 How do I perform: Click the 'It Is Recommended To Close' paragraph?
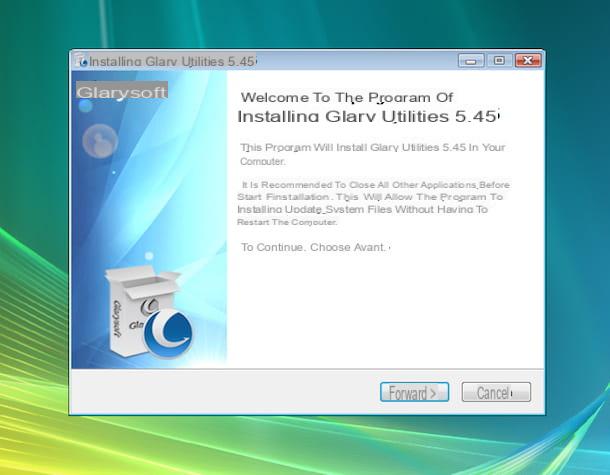pos(373,203)
